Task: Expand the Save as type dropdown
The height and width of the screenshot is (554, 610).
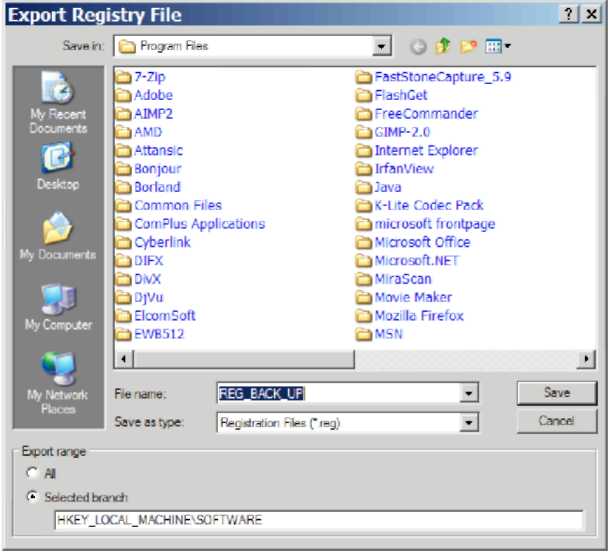Action: click(469, 423)
